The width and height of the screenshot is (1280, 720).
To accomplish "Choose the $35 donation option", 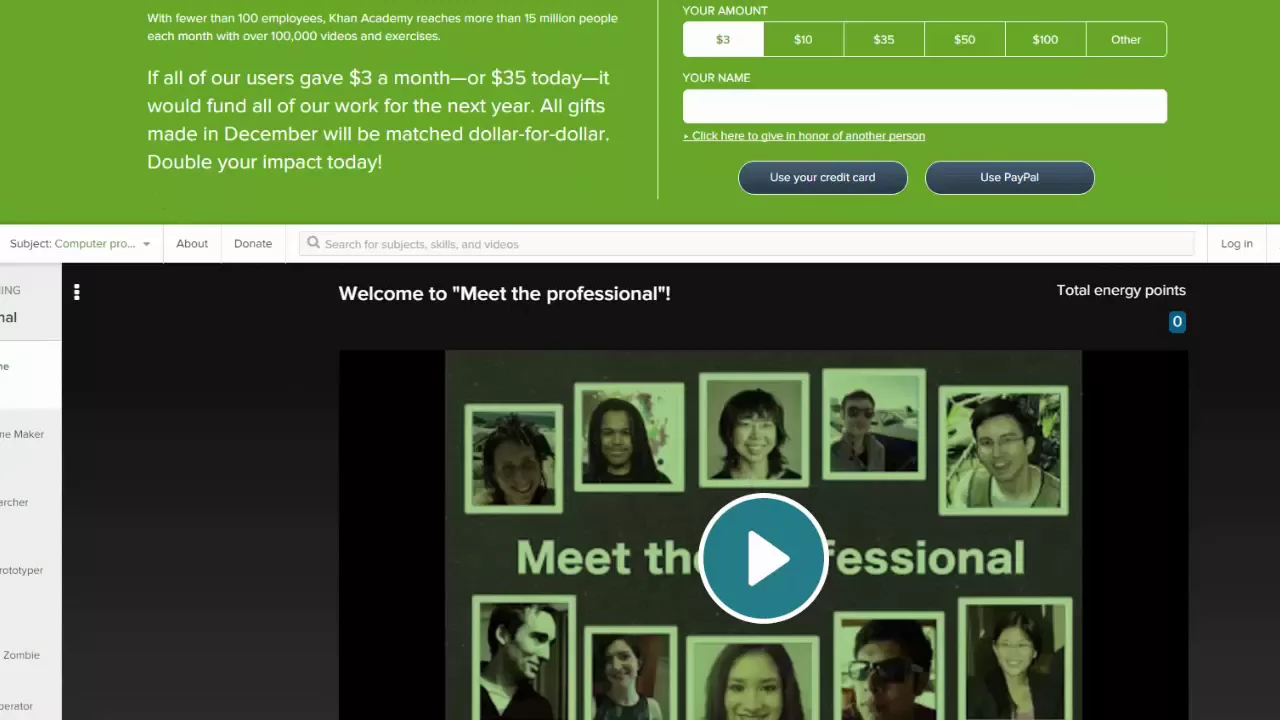I will coord(884,39).
